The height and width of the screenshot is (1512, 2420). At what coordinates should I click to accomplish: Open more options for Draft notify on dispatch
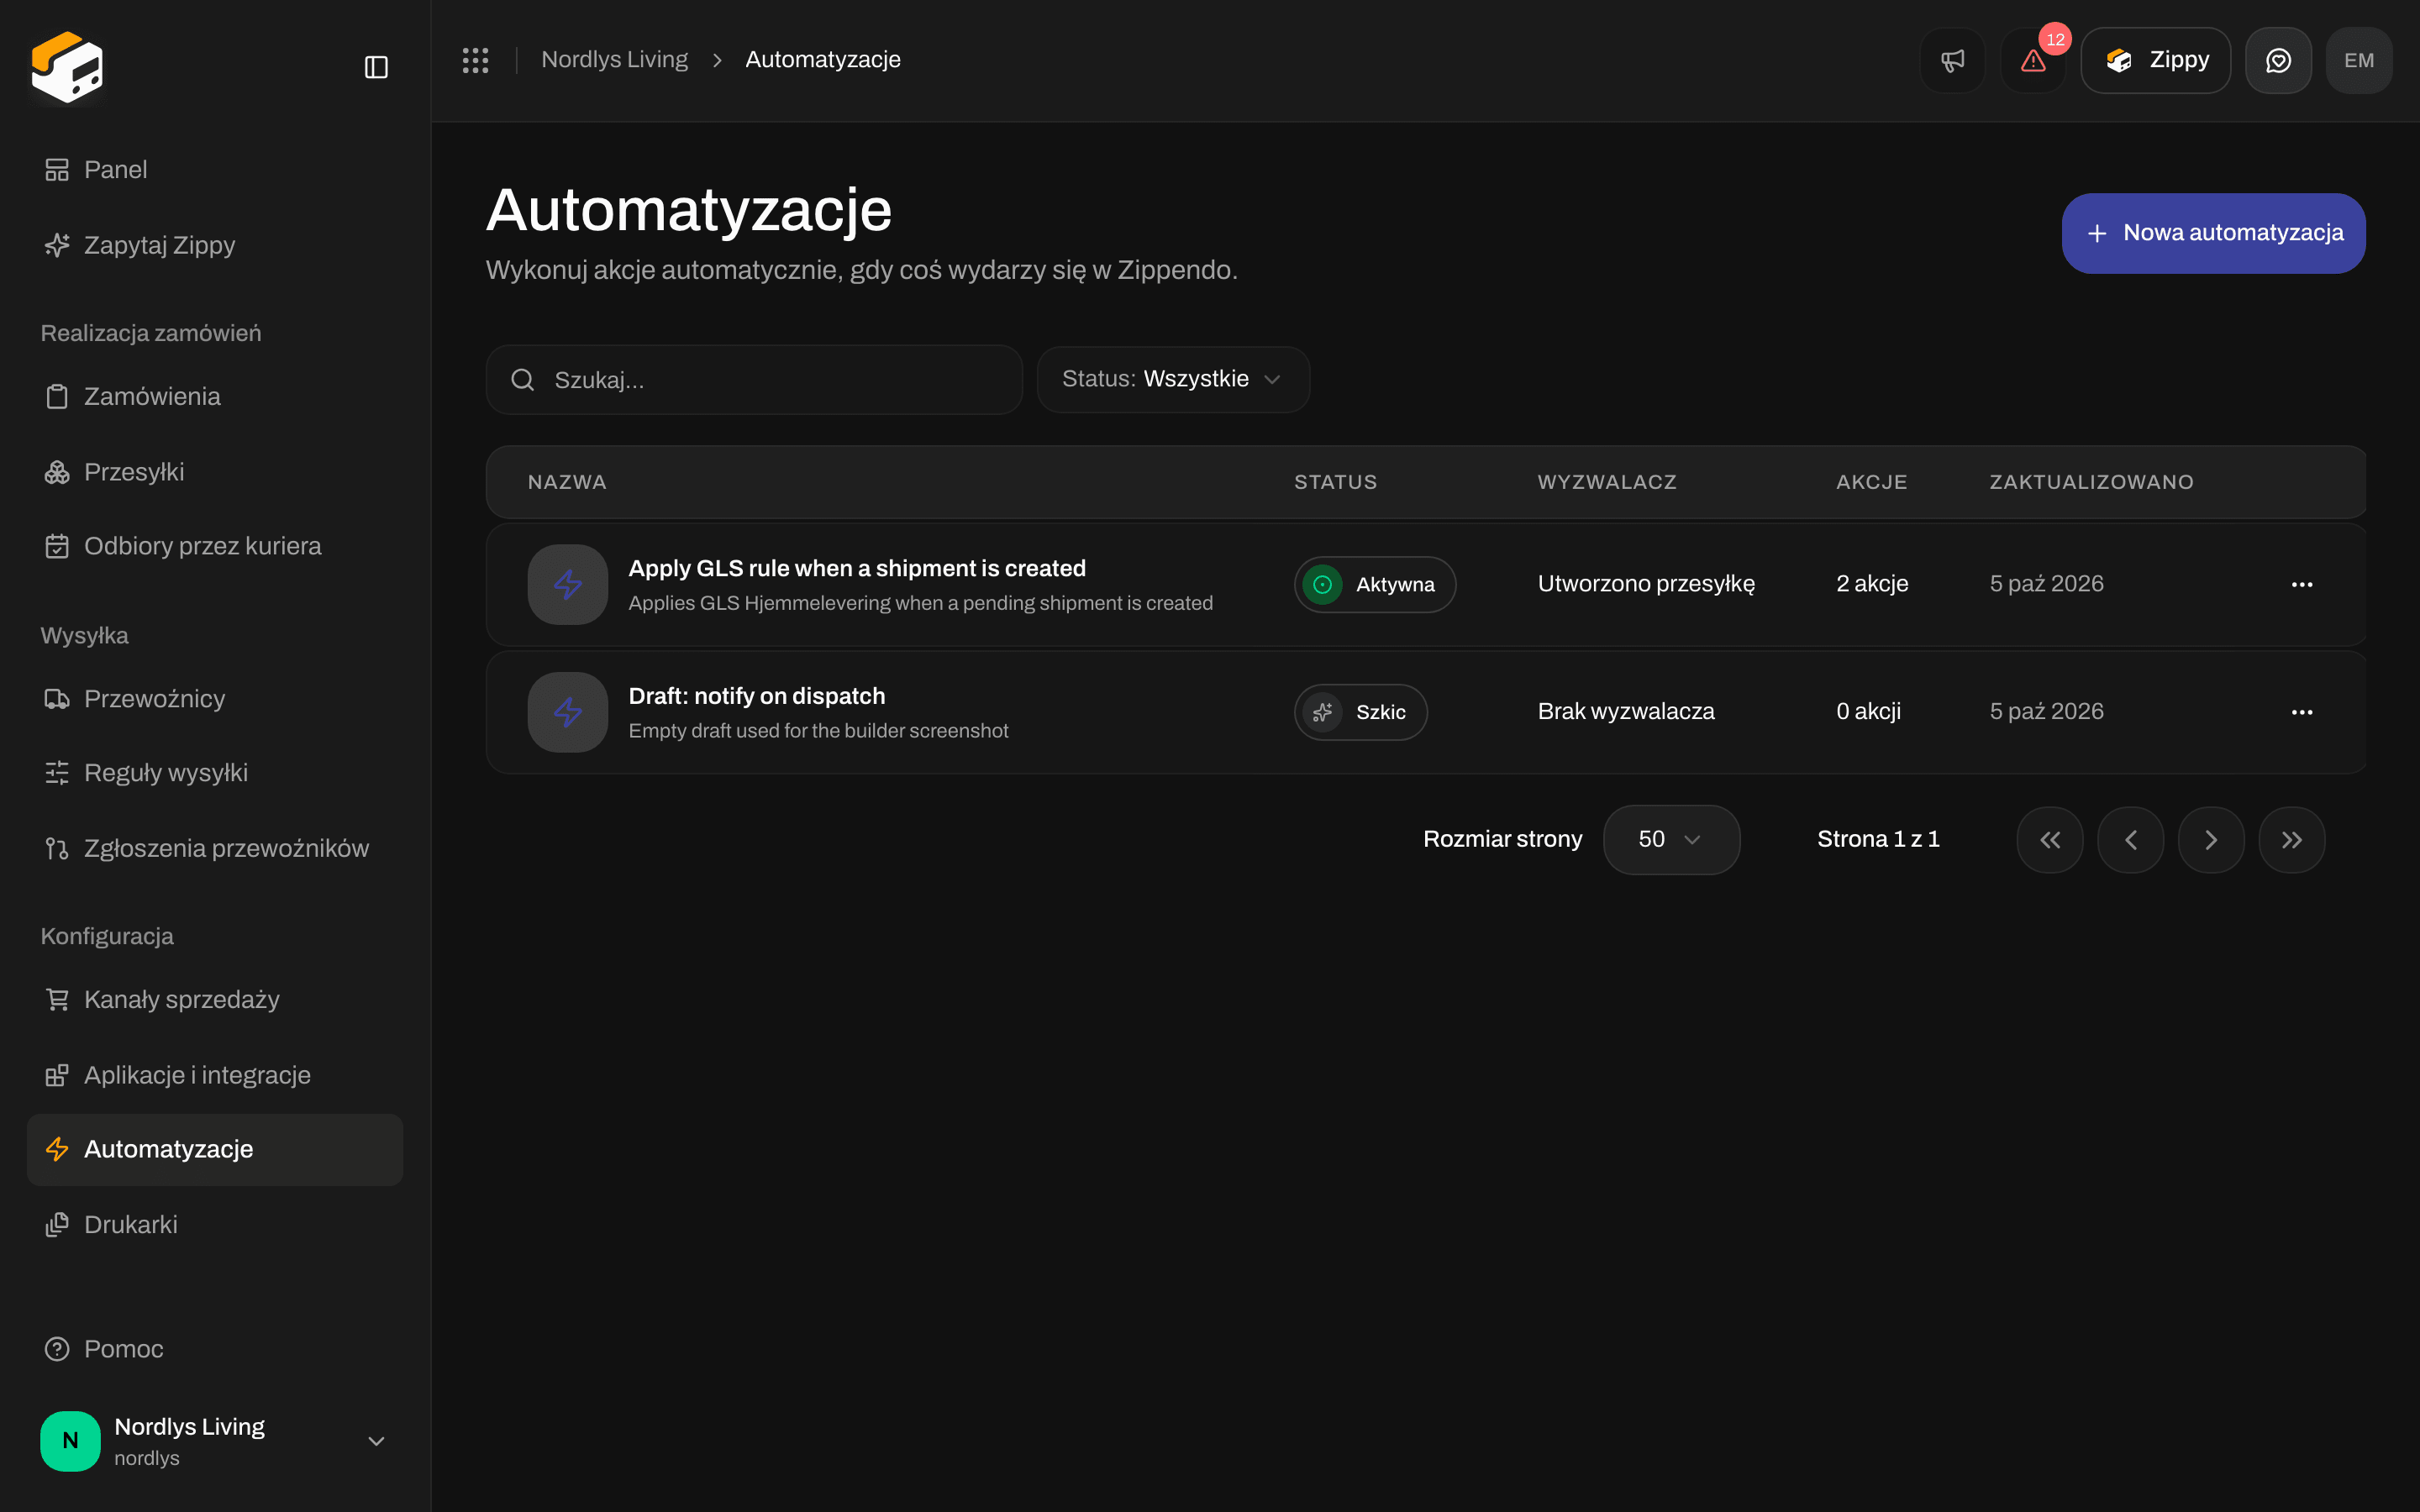[2302, 712]
